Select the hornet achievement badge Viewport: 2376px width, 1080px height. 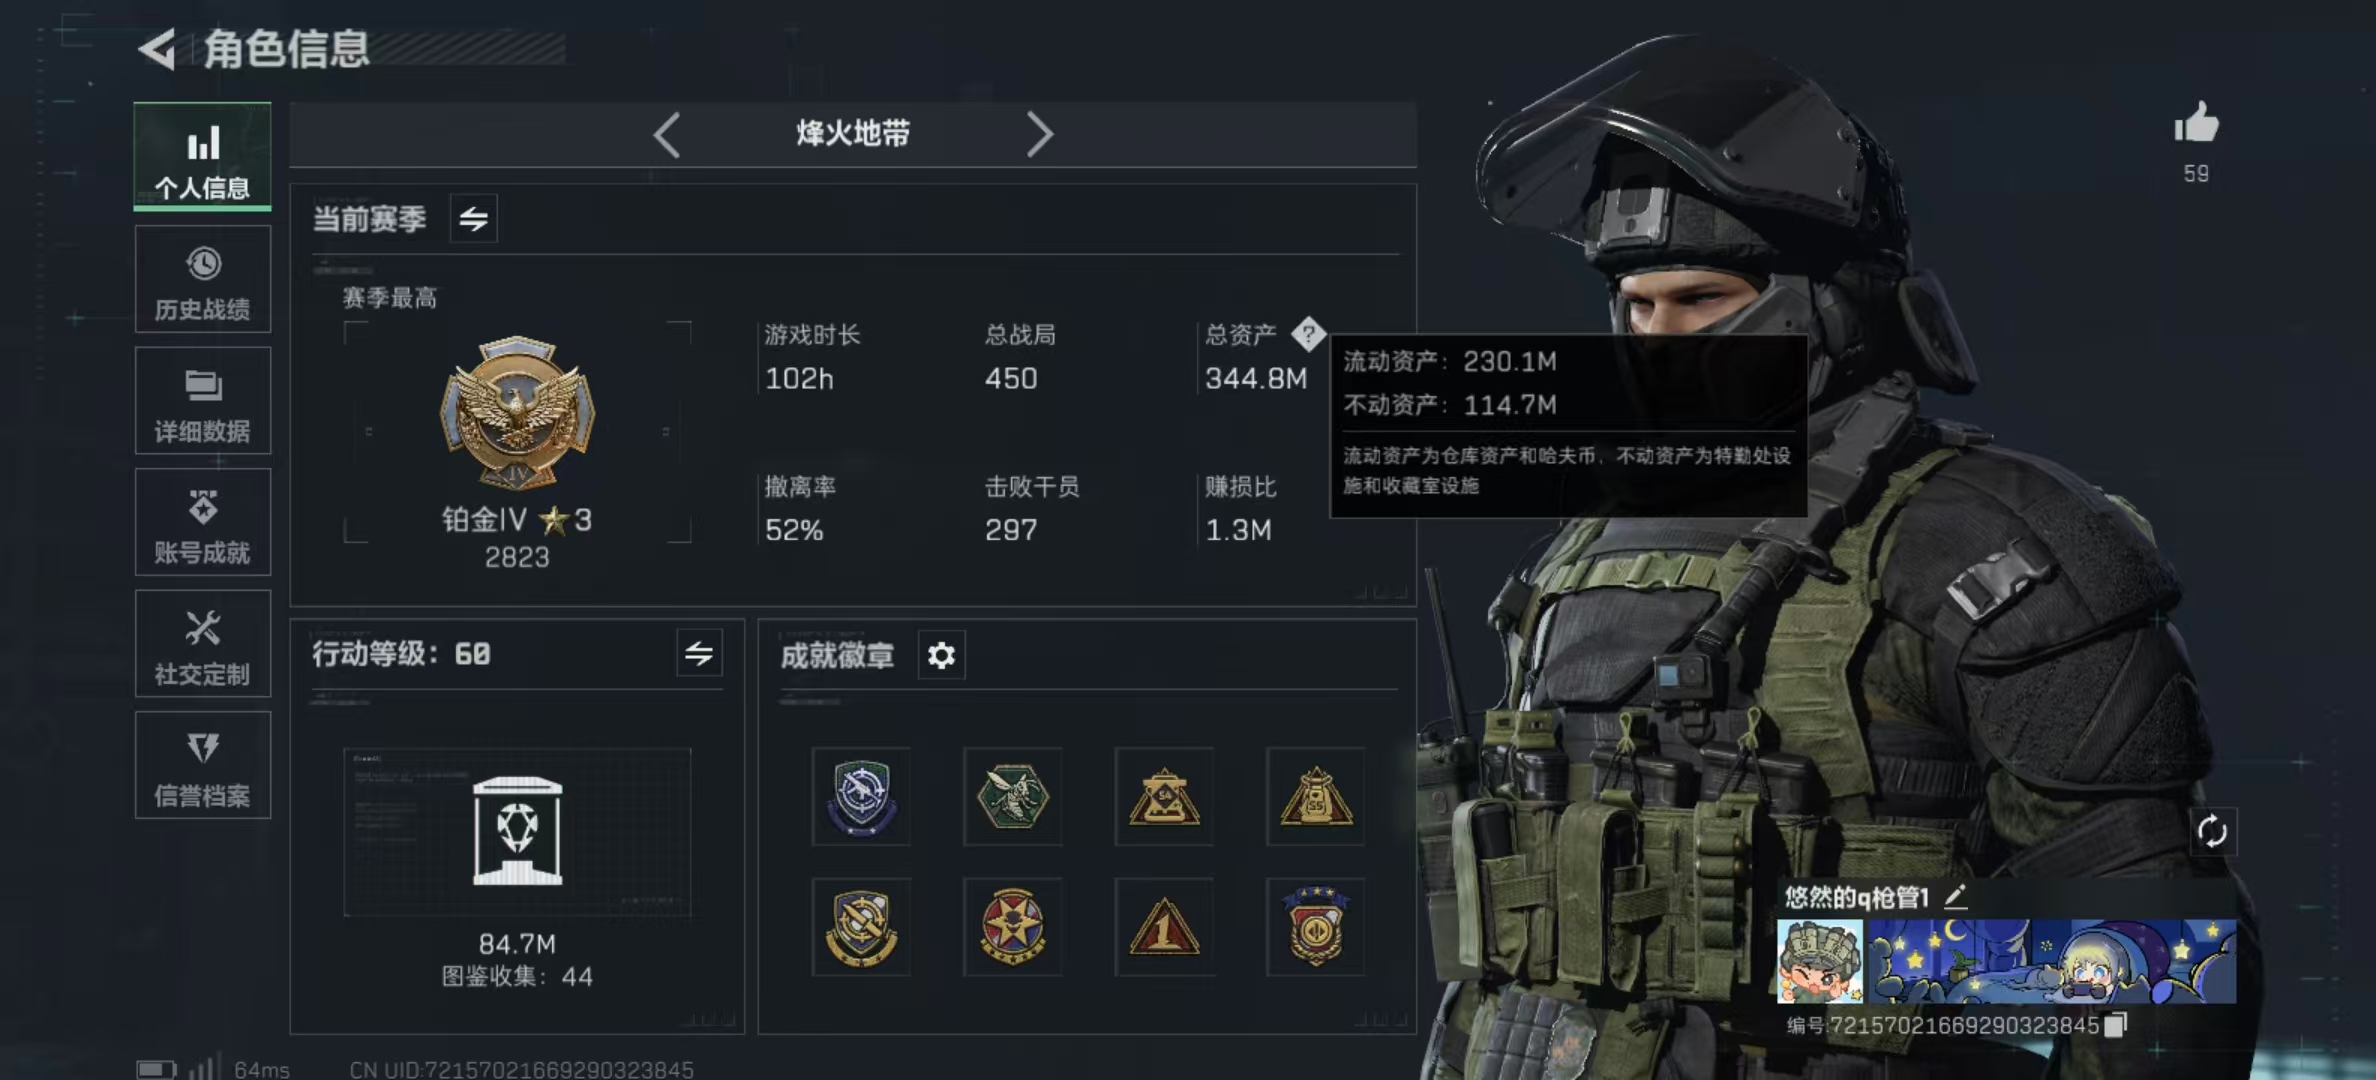(1012, 796)
